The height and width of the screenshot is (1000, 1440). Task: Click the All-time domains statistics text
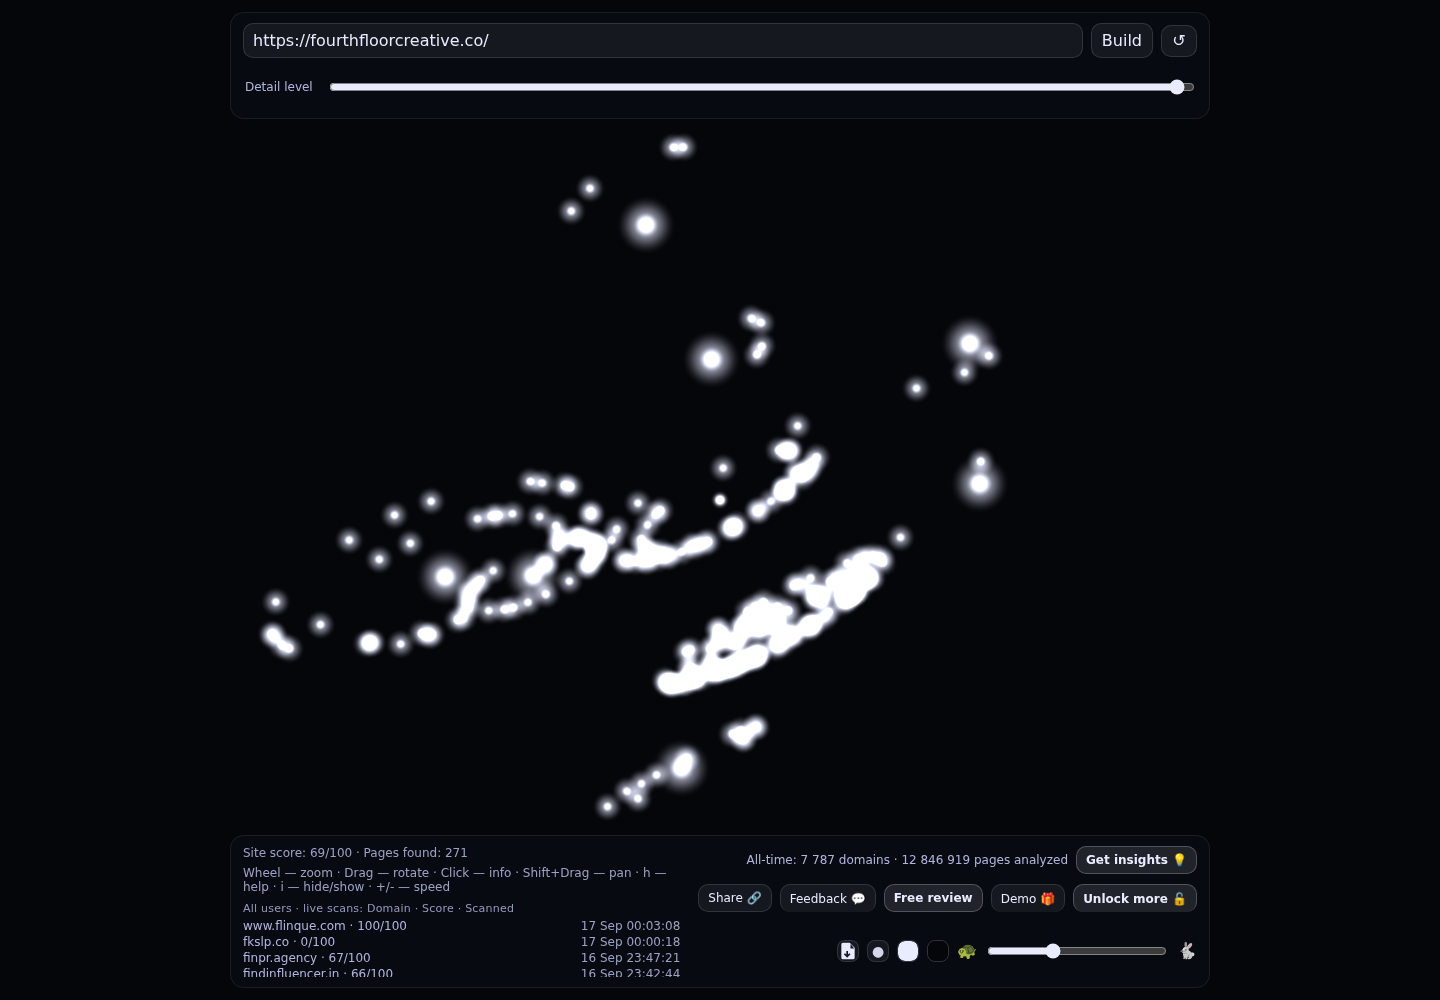pos(907,860)
